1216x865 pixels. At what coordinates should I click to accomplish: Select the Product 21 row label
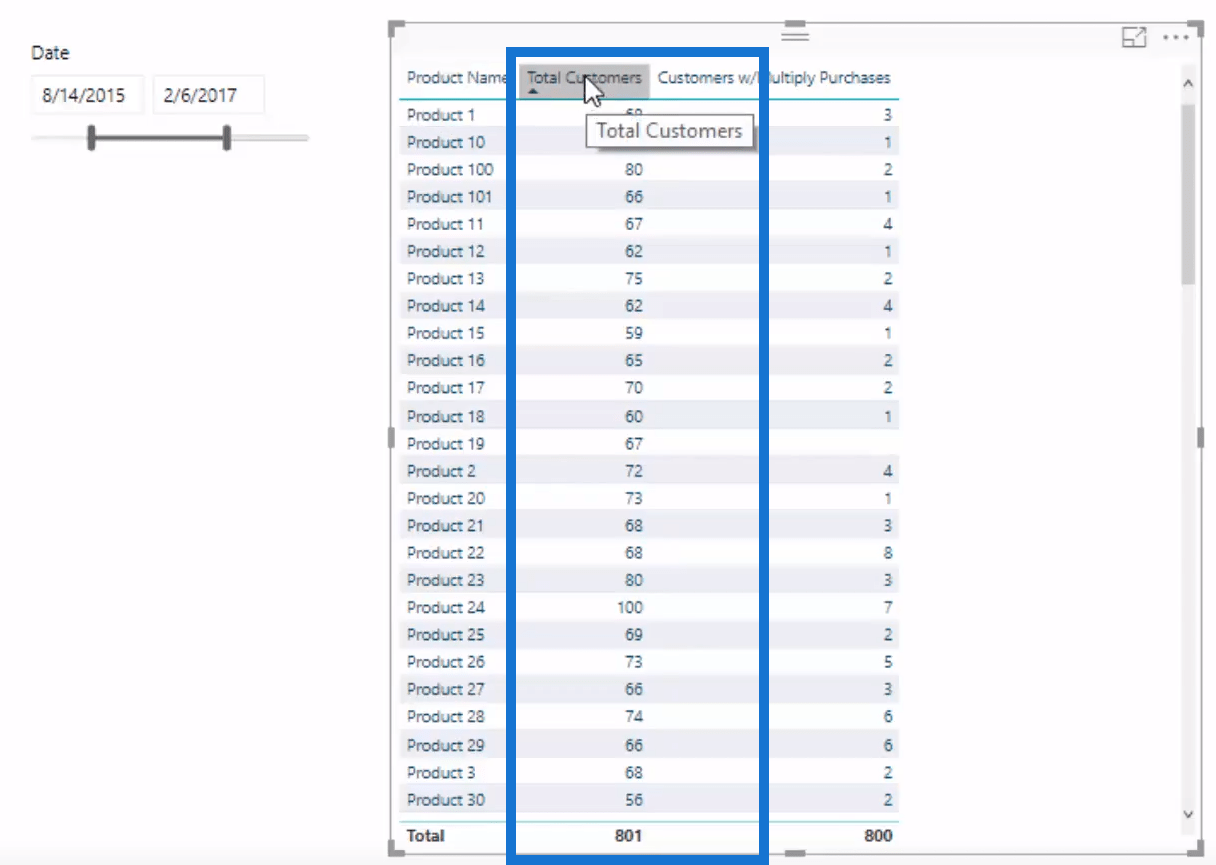point(446,526)
